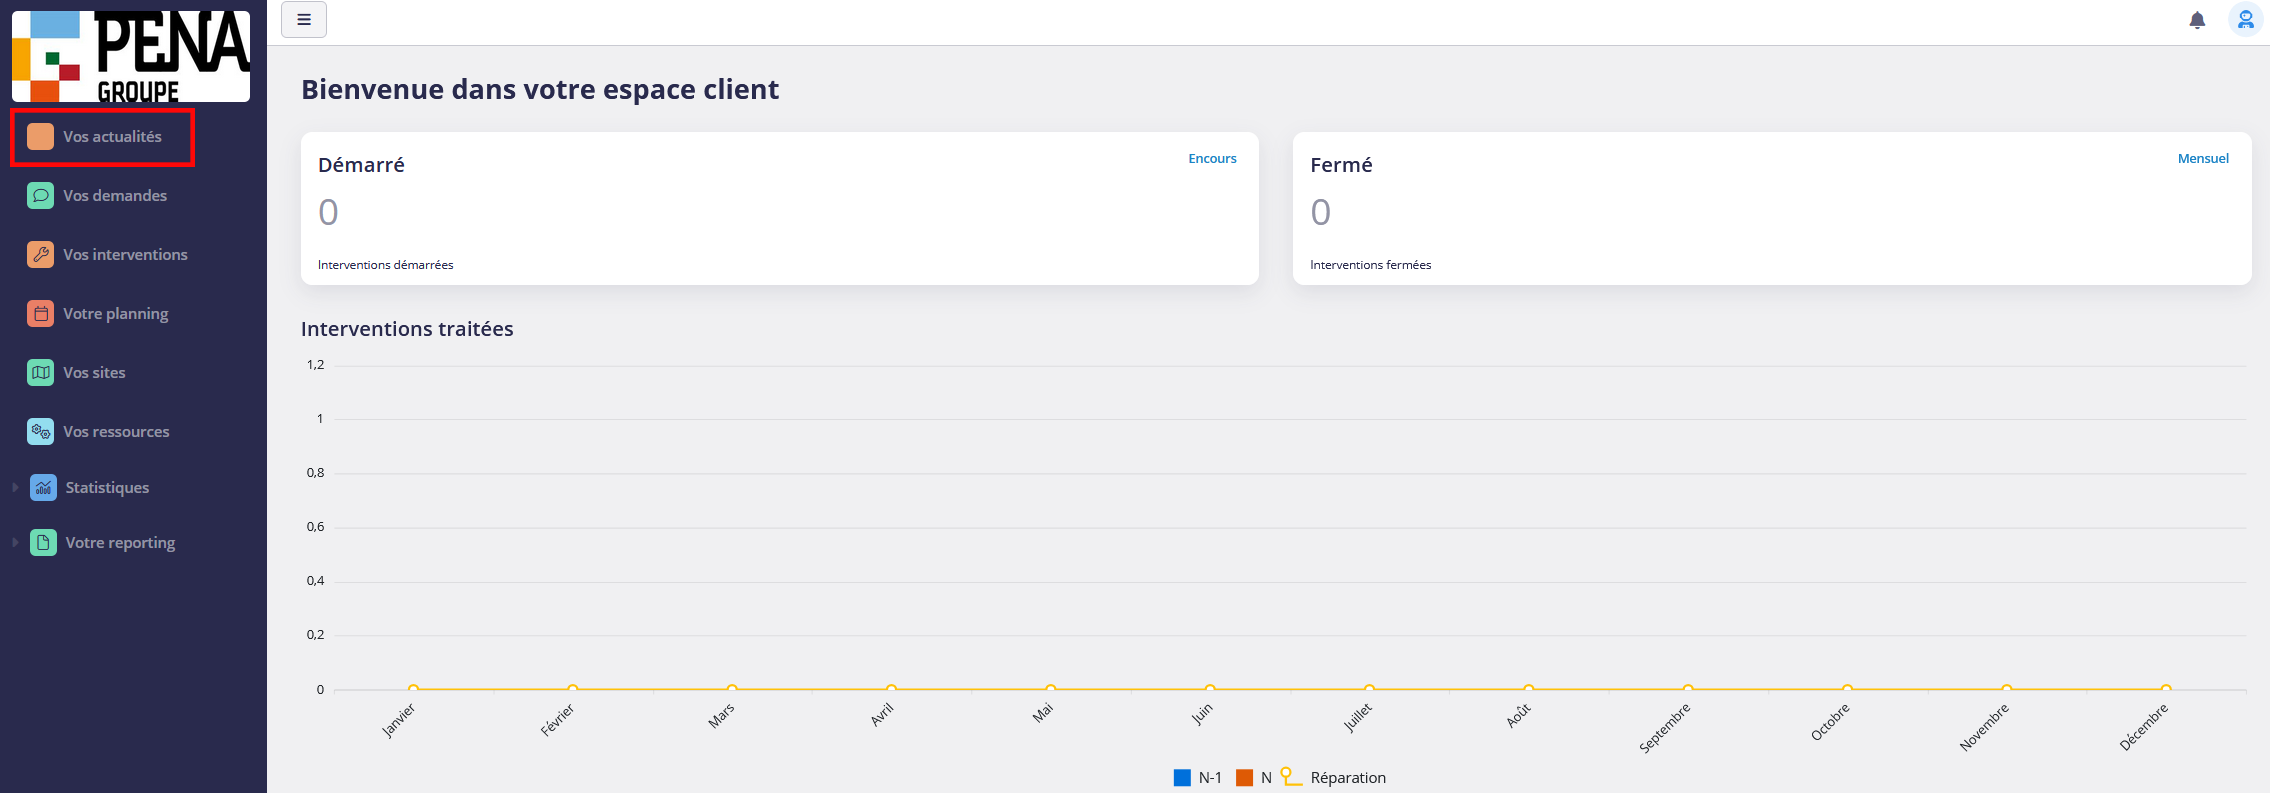Click the Octobre axis label
The width and height of the screenshot is (2270, 793).
click(1830, 722)
